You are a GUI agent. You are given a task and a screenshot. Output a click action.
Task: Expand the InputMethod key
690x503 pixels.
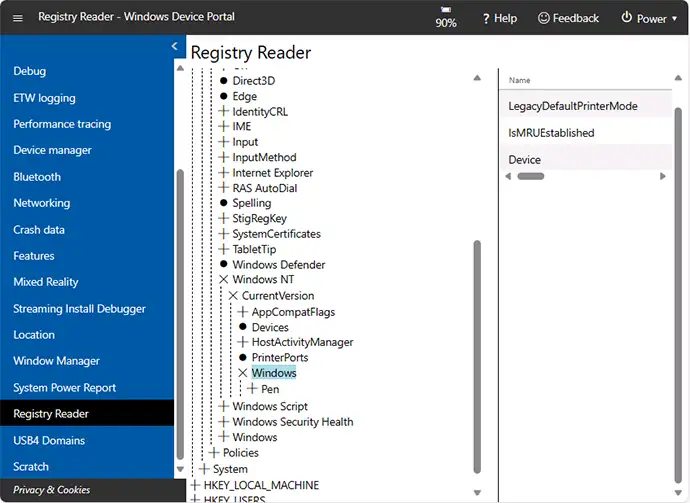click(x=224, y=157)
